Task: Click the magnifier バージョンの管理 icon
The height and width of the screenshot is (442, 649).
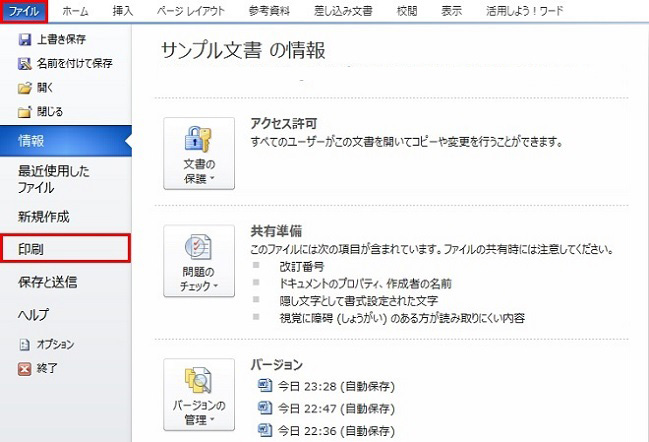Action: coord(199,380)
